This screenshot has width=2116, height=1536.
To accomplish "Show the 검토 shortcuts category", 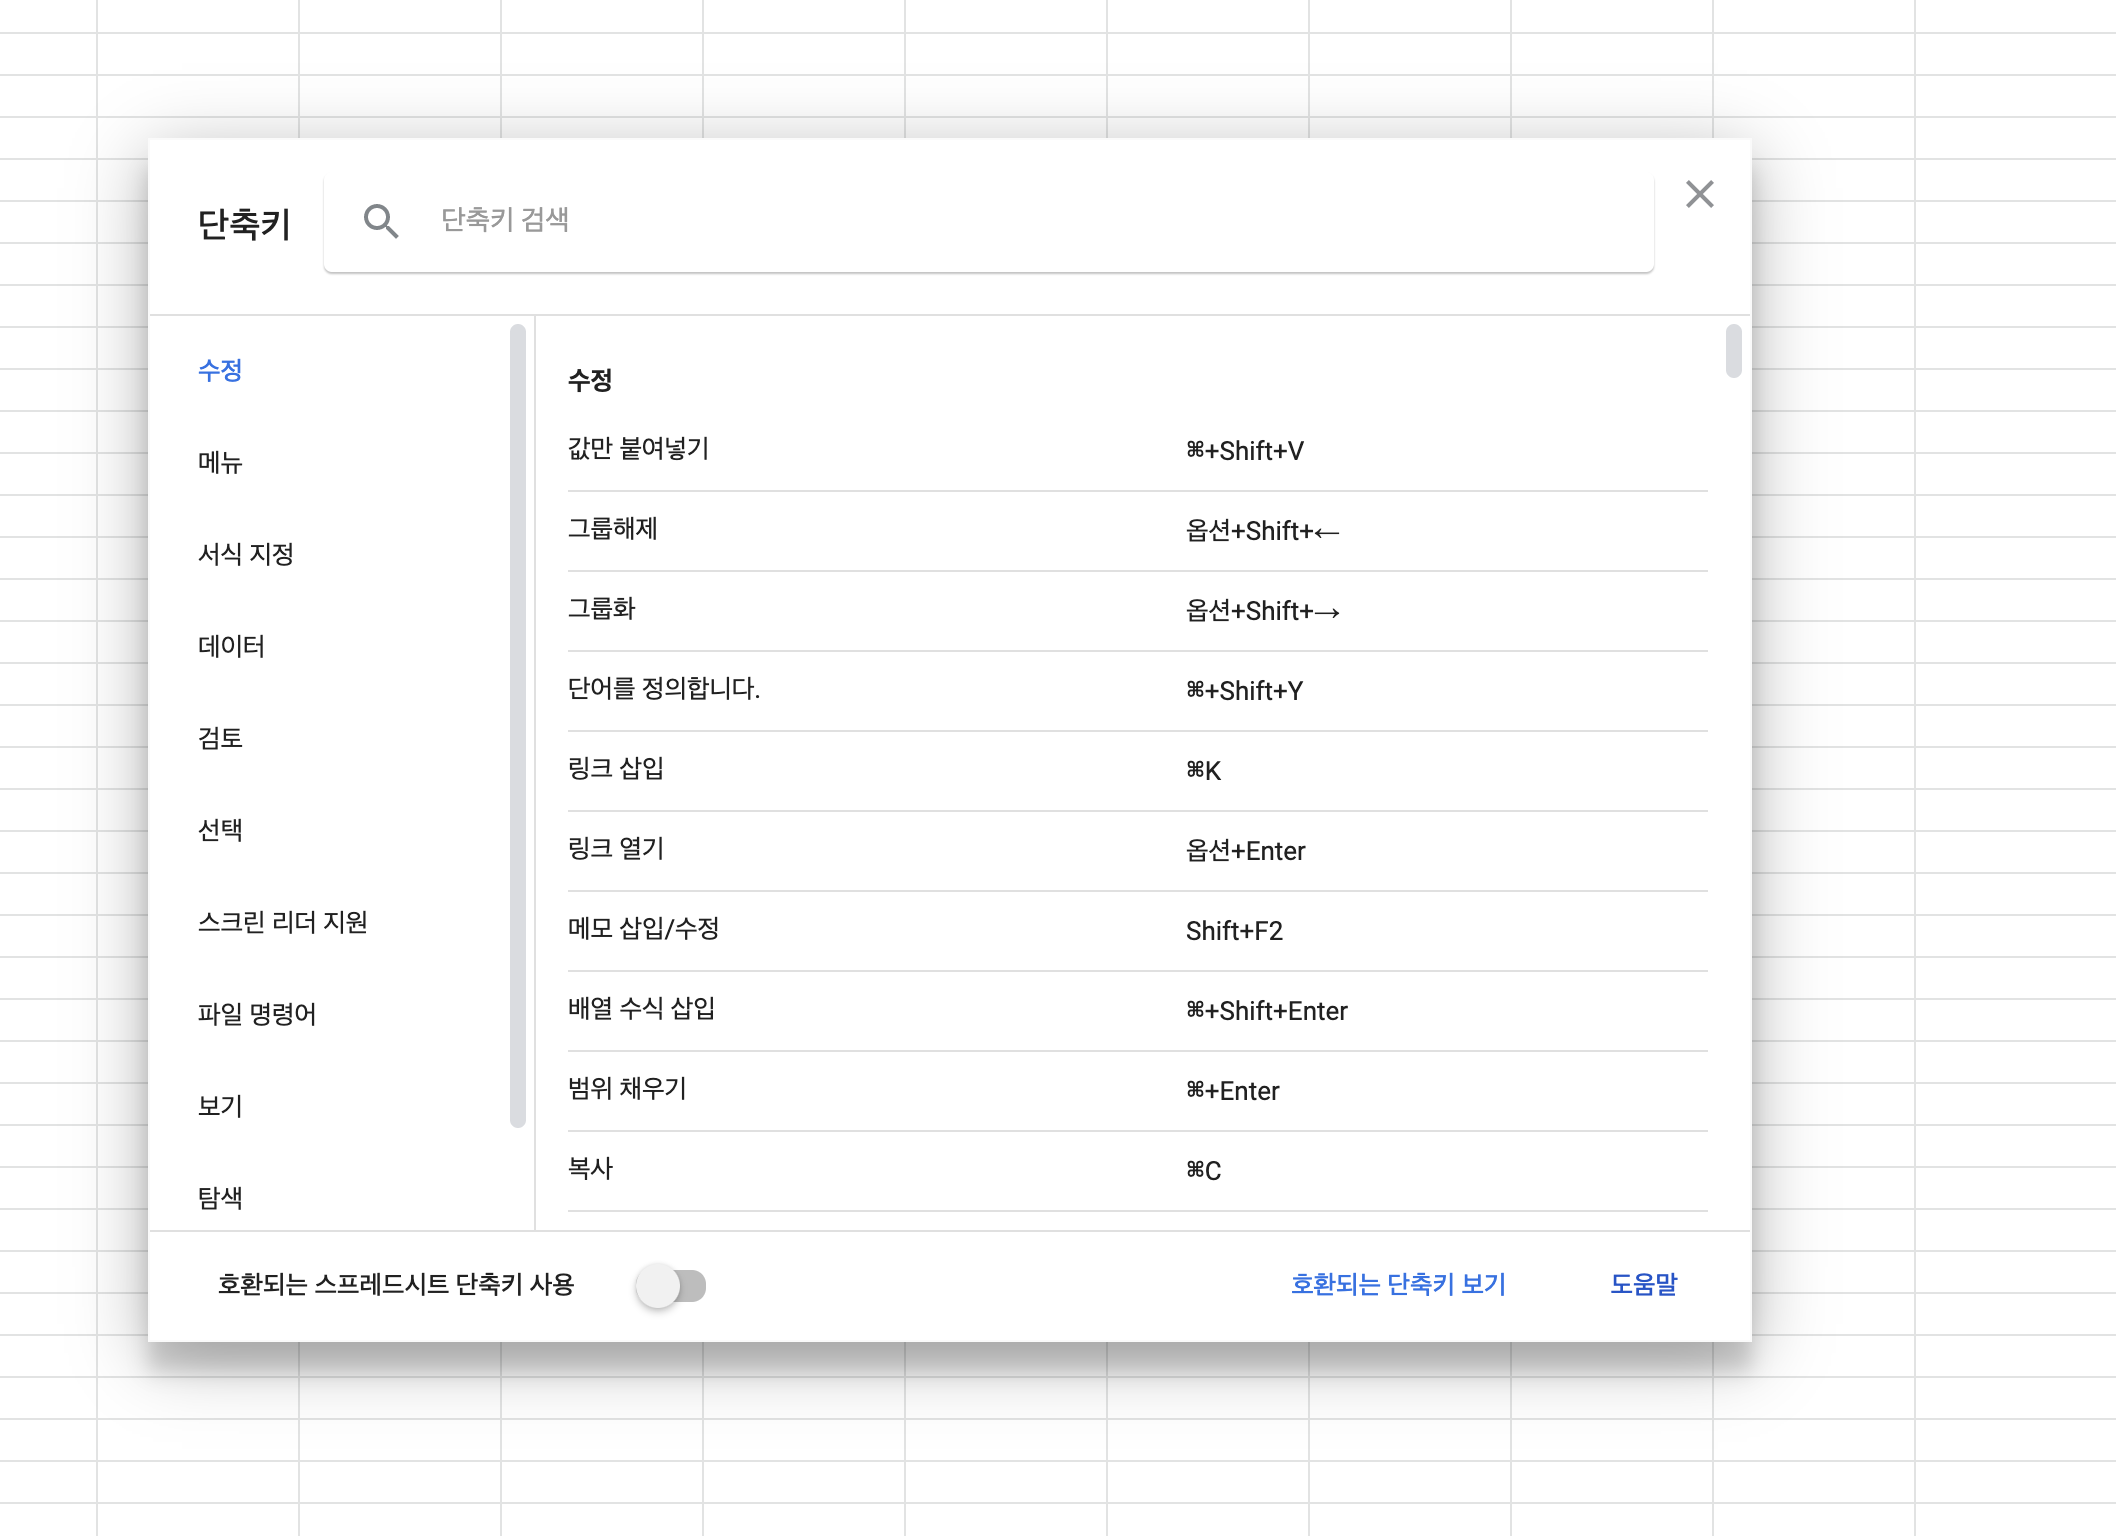I will (x=220, y=738).
